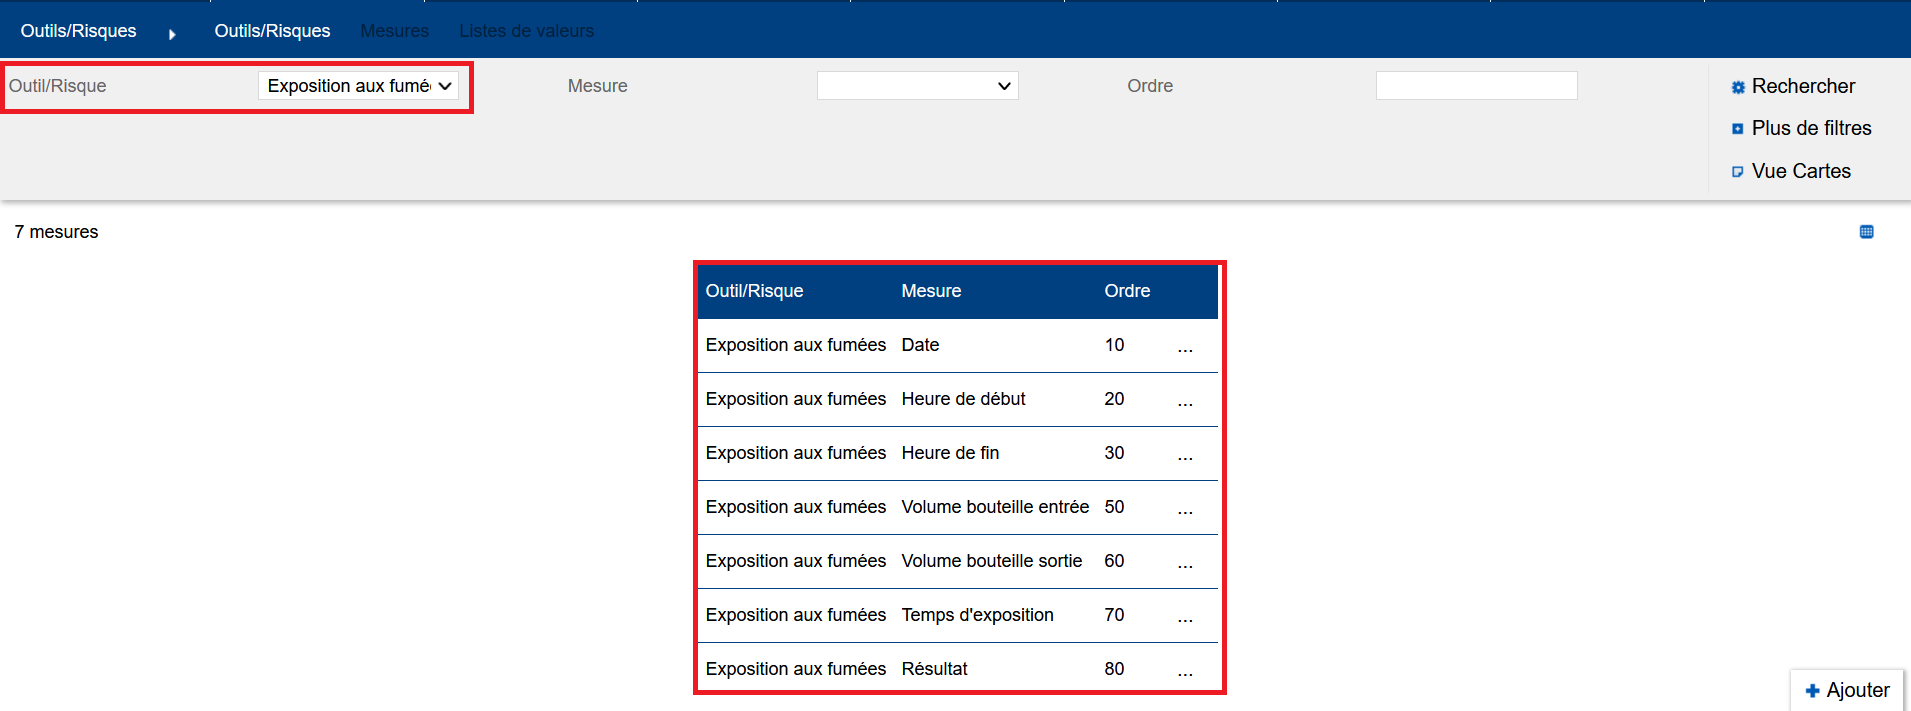Open the ellipsis menu for Résultat row
The height and width of the screenshot is (711, 1911).
(1185, 671)
